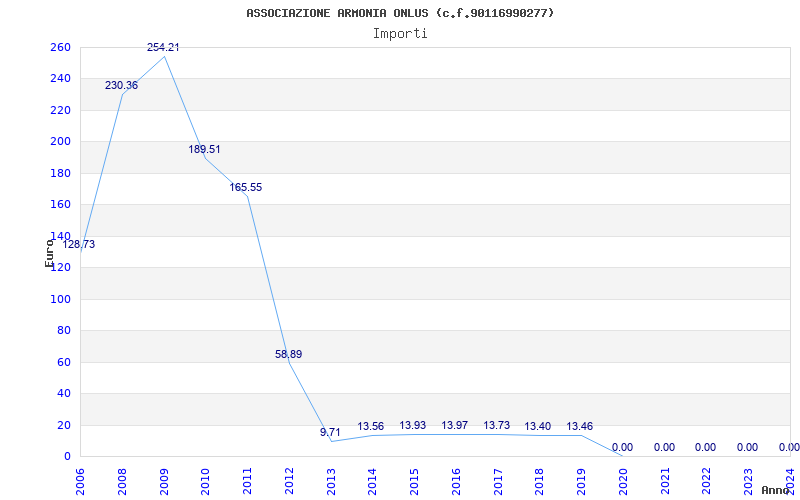Select the 58.89 data label
Screen dimensions: 800x500
(x=288, y=354)
